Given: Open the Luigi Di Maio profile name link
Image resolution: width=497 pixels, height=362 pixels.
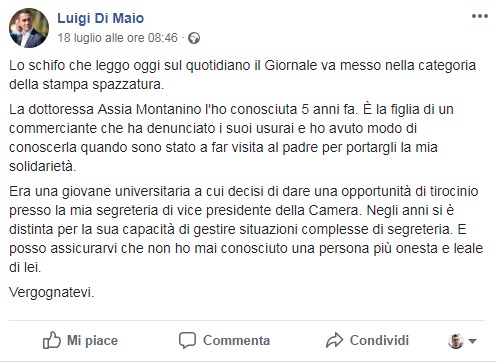Looking at the screenshot, I should pyautogui.click(x=101, y=18).
